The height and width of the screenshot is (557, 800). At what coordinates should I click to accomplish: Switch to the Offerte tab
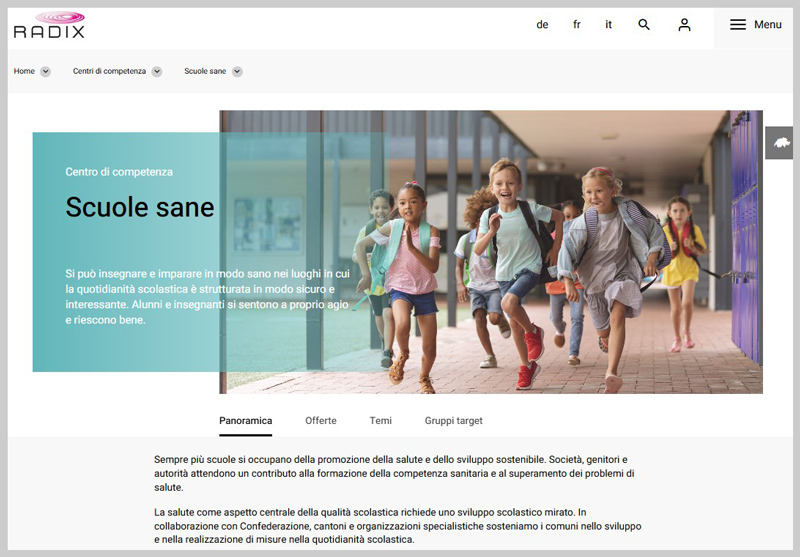[321, 421]
